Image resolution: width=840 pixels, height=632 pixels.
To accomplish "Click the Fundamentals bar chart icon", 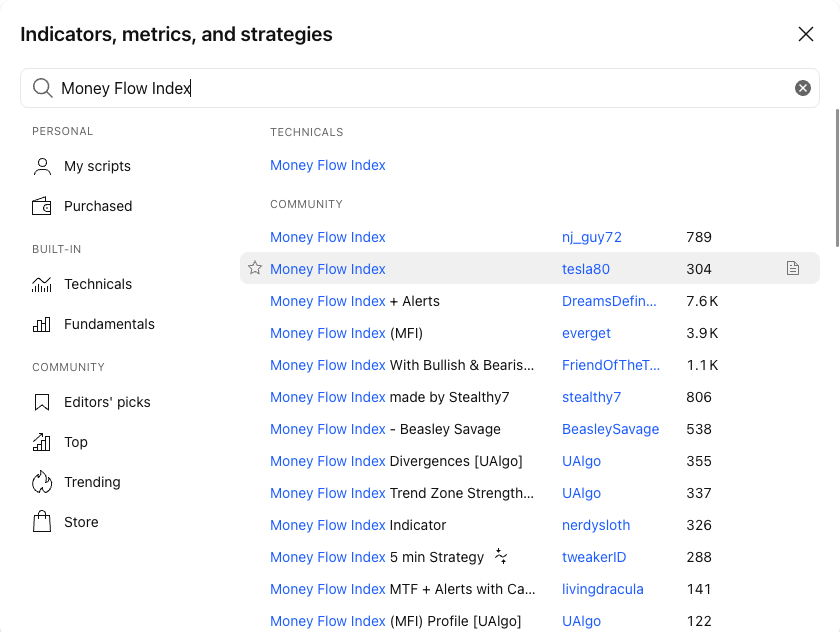I will [42, 324].
